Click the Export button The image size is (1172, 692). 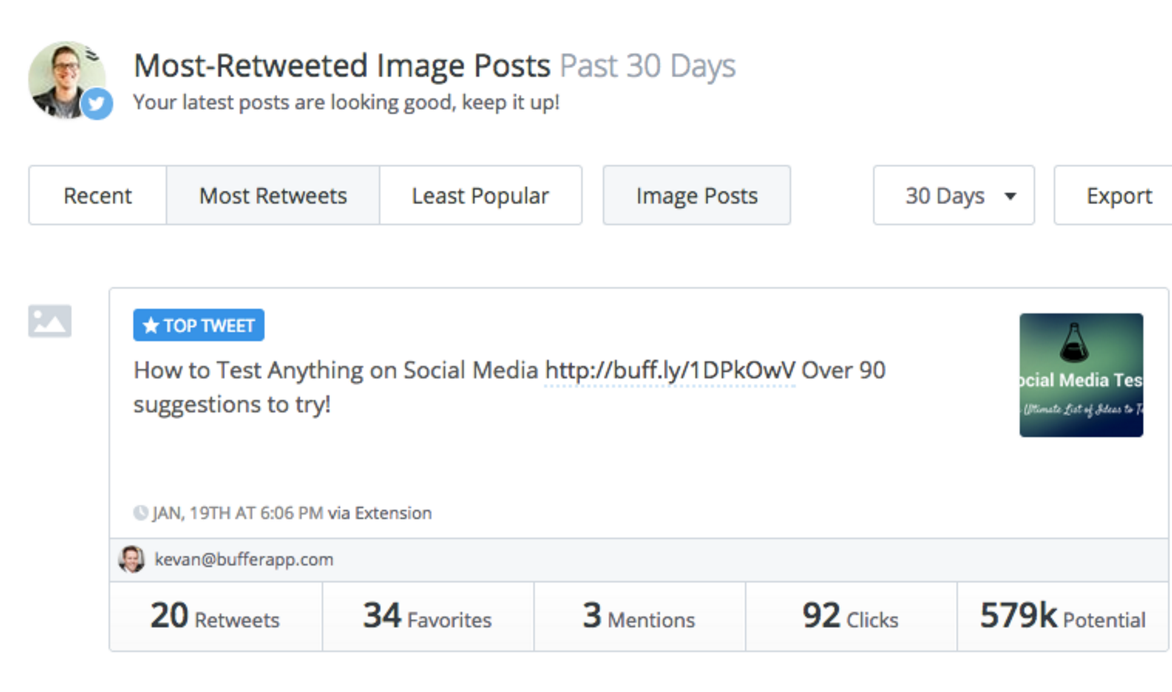tap(1114, 195)
